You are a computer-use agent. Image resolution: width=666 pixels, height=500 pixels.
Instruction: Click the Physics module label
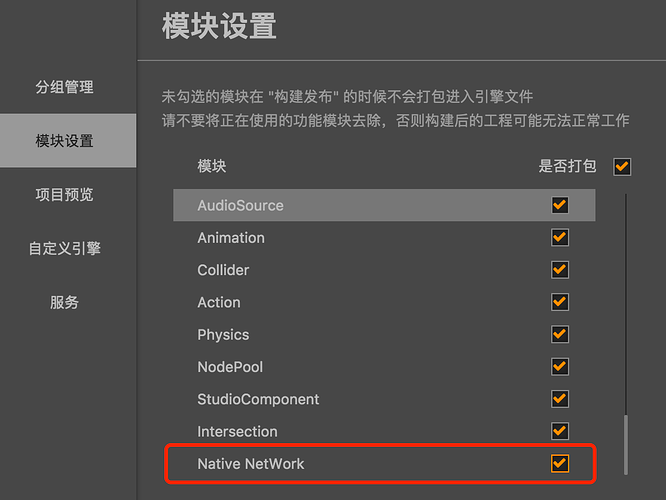click(x=223, y=335)
